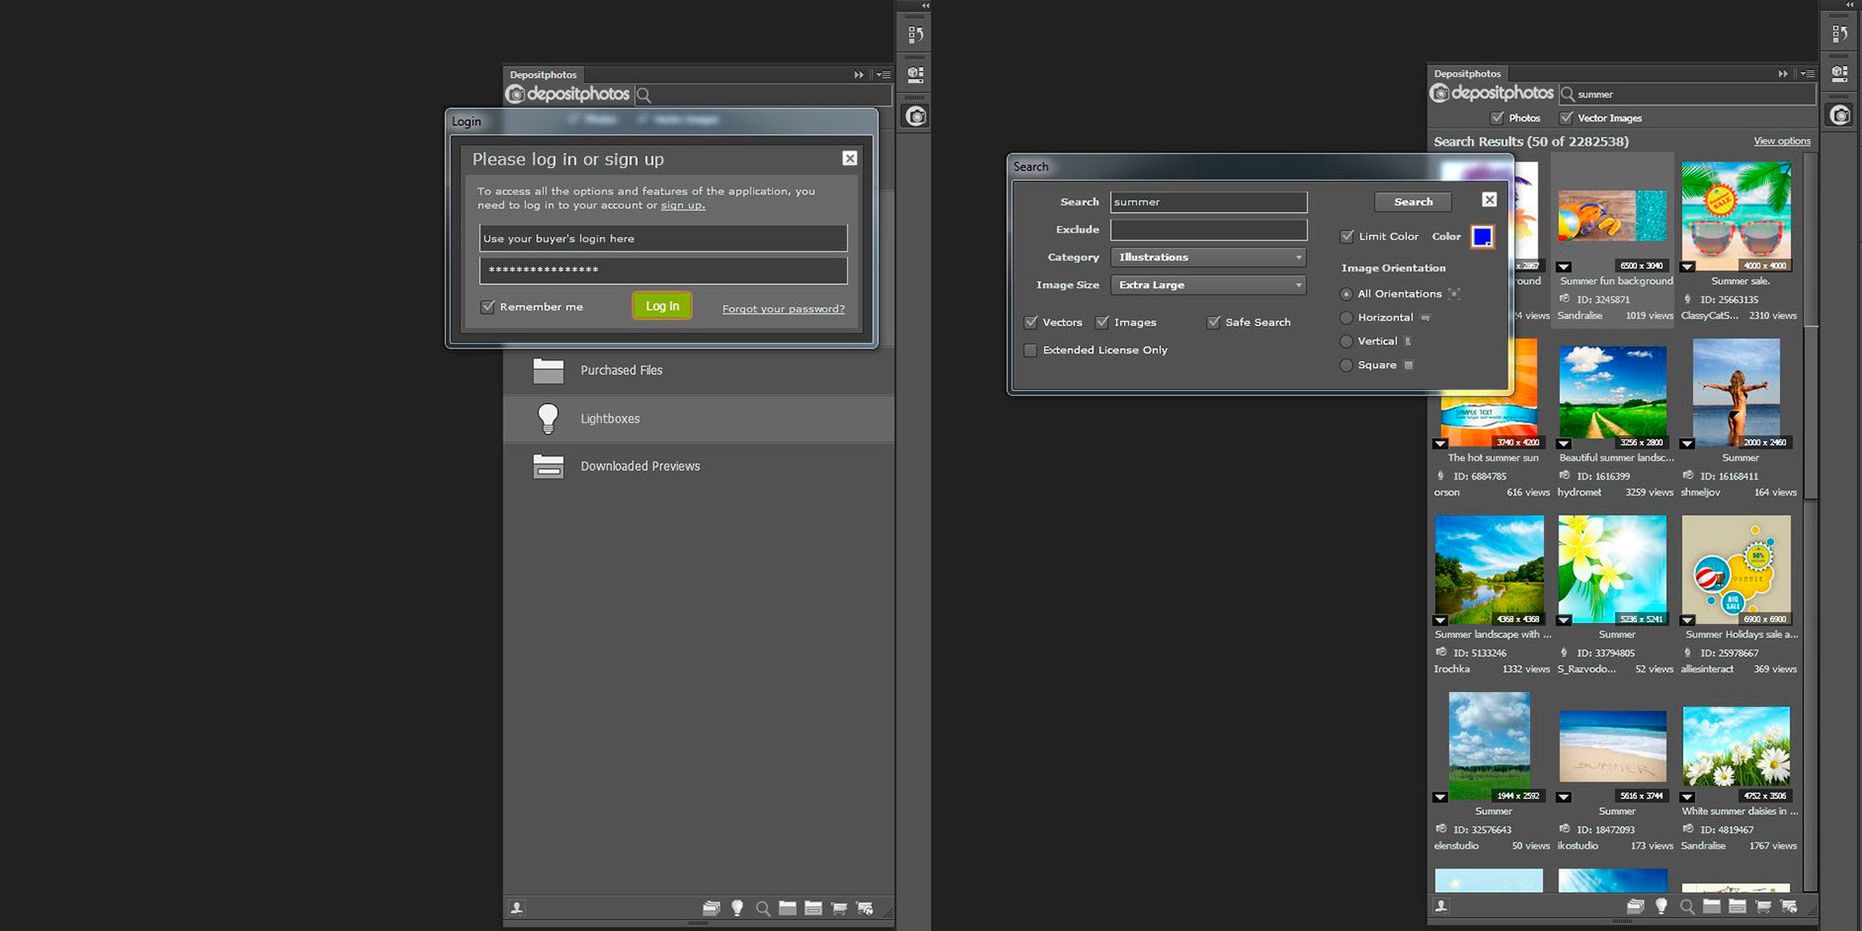
Task: Close the Search dialog with its X button
Action: [x=1489, y=200]
